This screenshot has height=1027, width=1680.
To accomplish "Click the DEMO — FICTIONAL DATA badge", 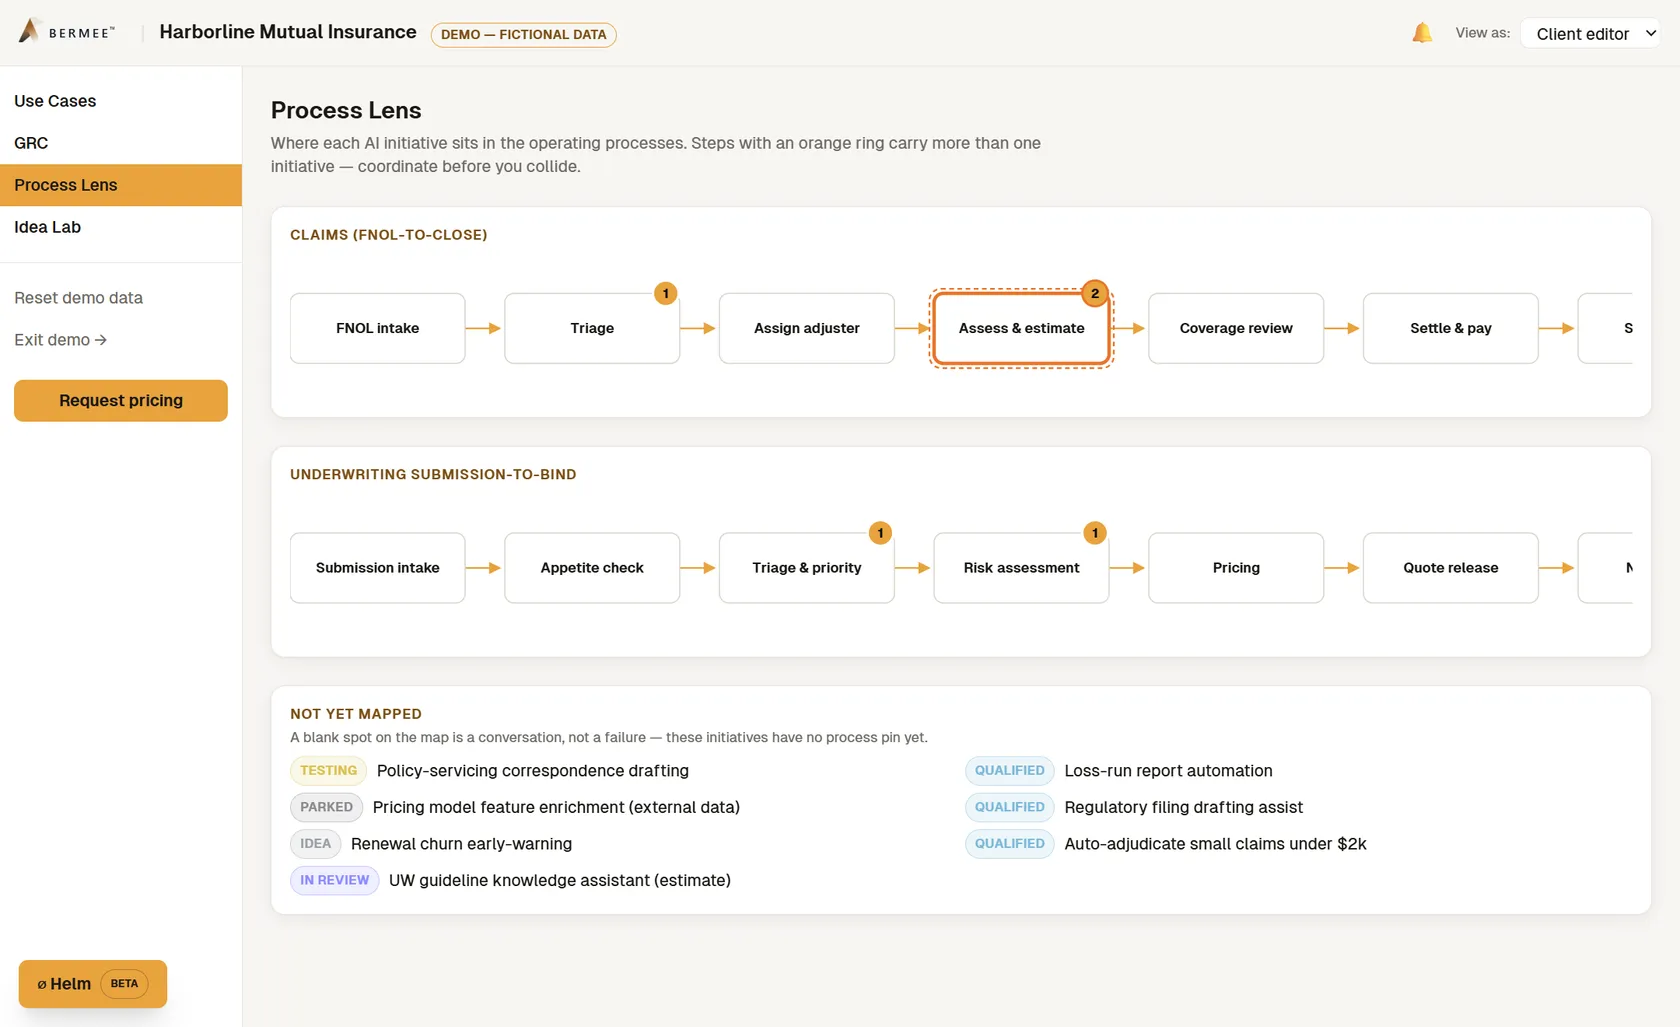I will point(523,34).
